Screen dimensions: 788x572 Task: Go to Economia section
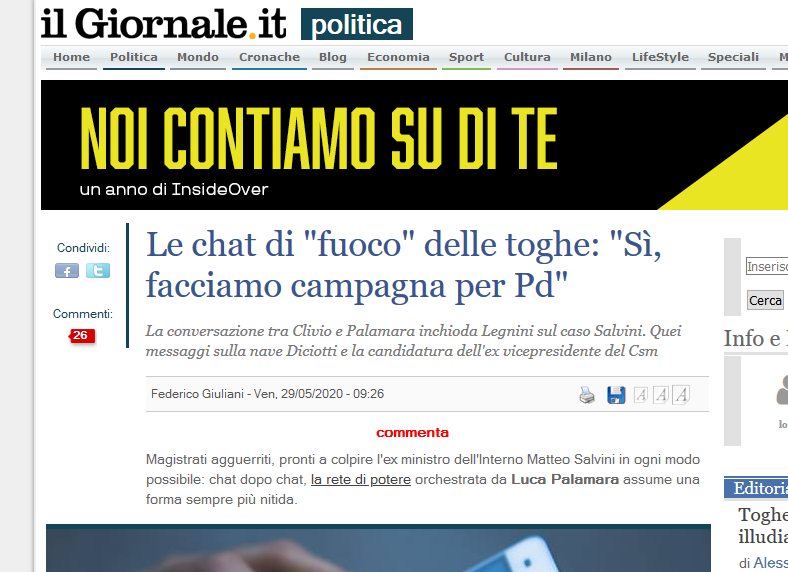(398, 57)
